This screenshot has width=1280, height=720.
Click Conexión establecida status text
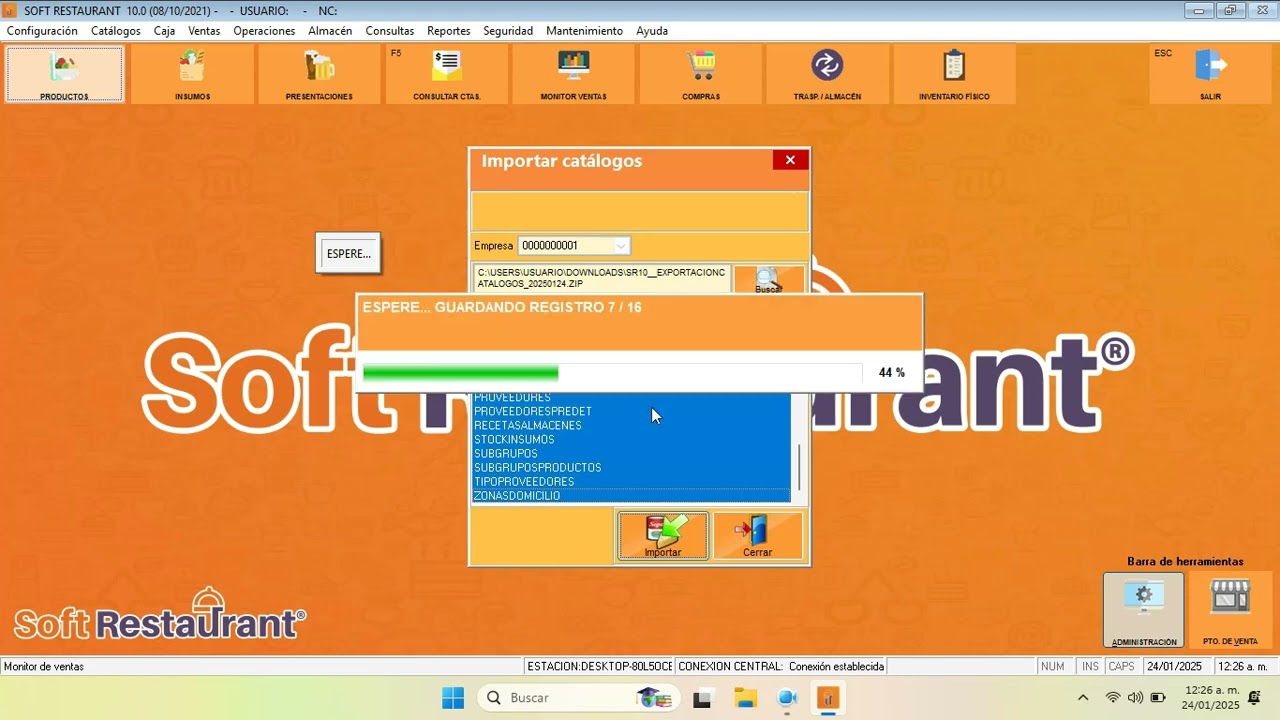click(x=836, y=666)
